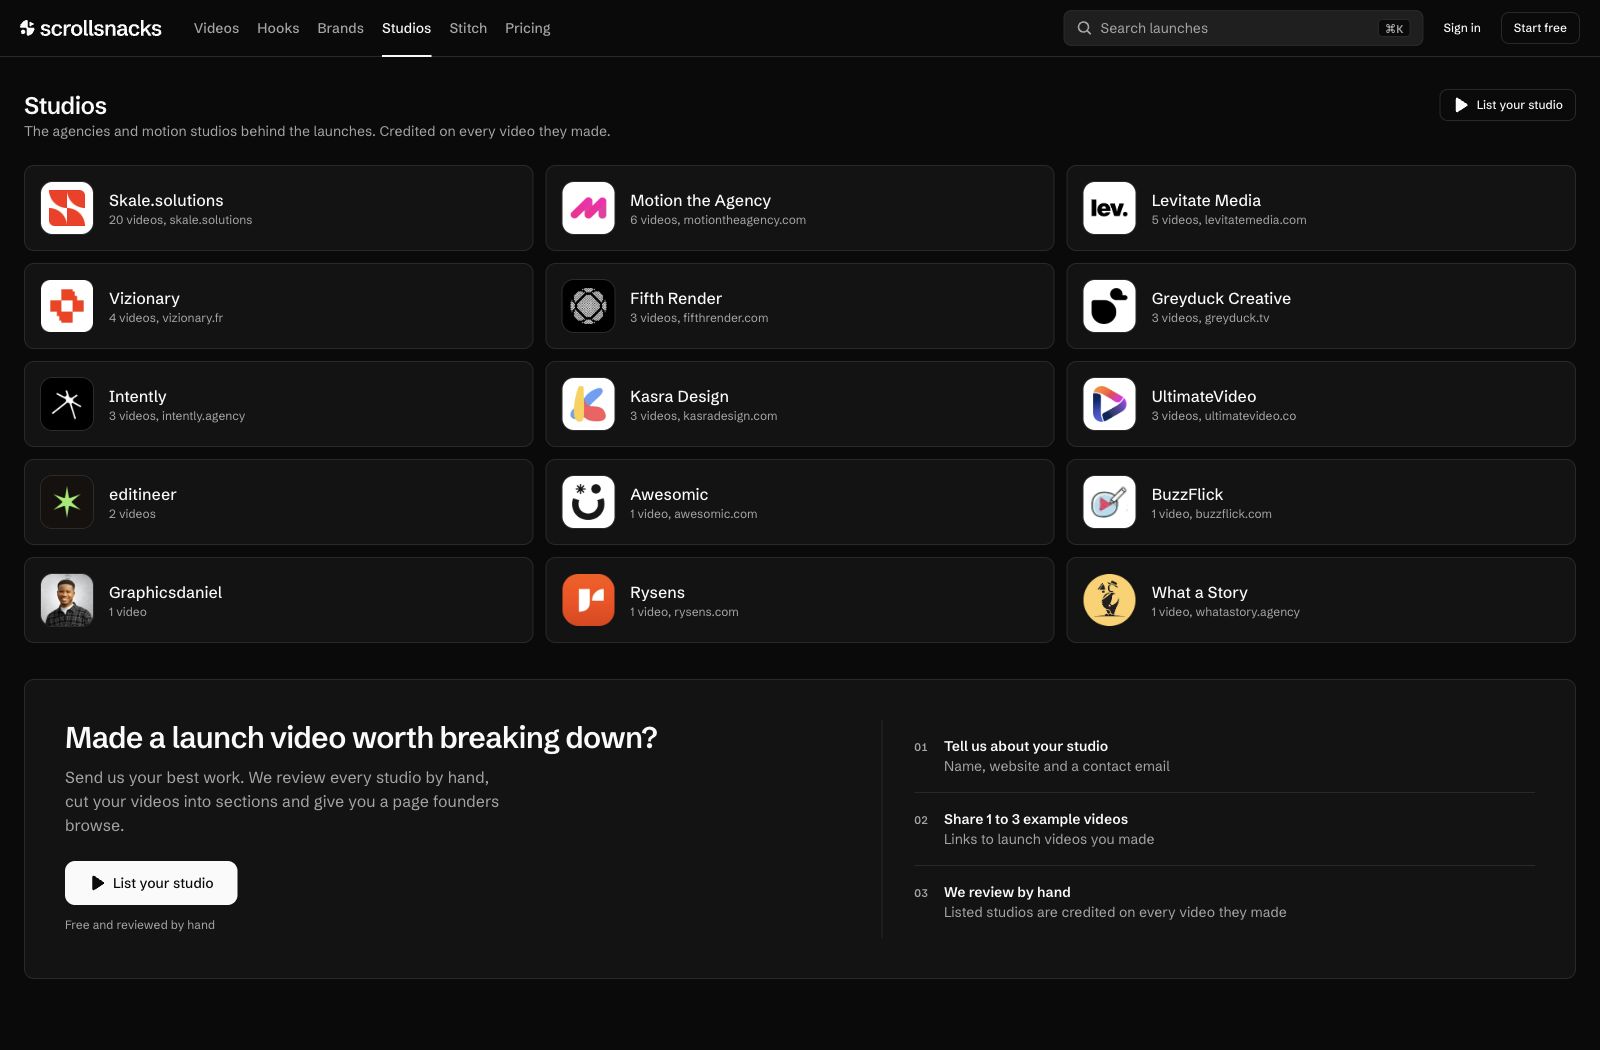Click the search magnifier icon
Viewport: 1600px width, 1050px height.
pyautogui.click(x=1084, y=28)
